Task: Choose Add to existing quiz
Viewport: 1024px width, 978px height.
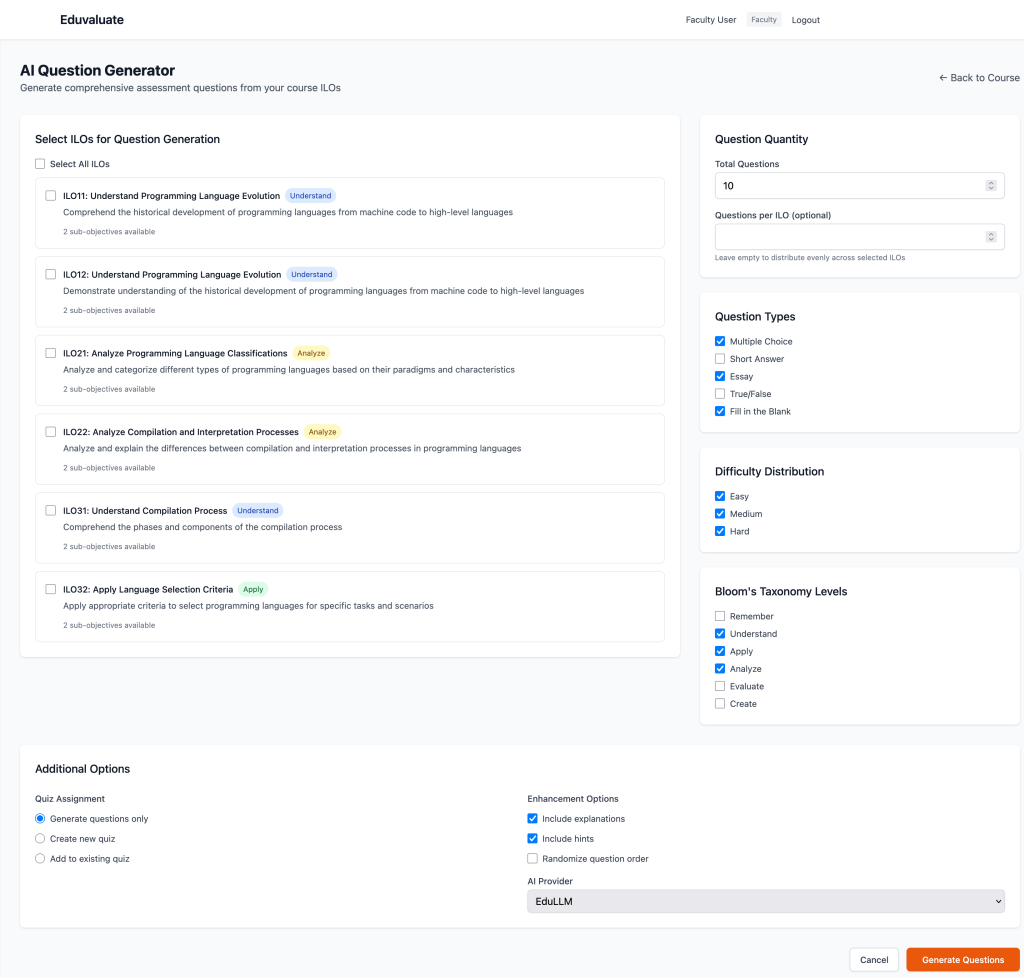Action: click(x=40, y=859)
